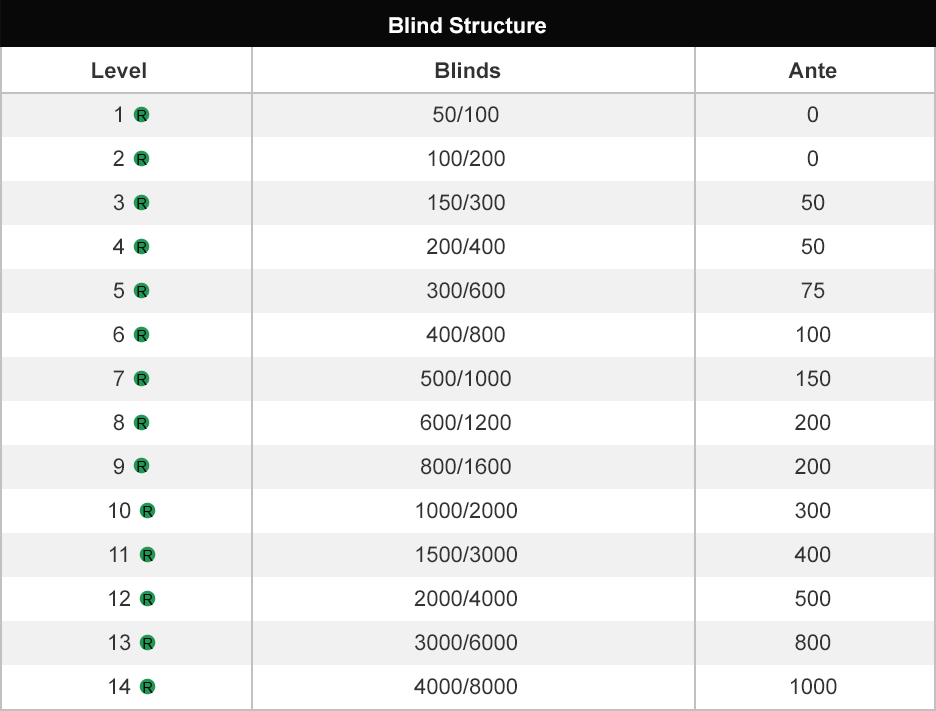Click the R icon next to level 7
The width and height of the screenshot is (936, 711).
click(141, 379)
